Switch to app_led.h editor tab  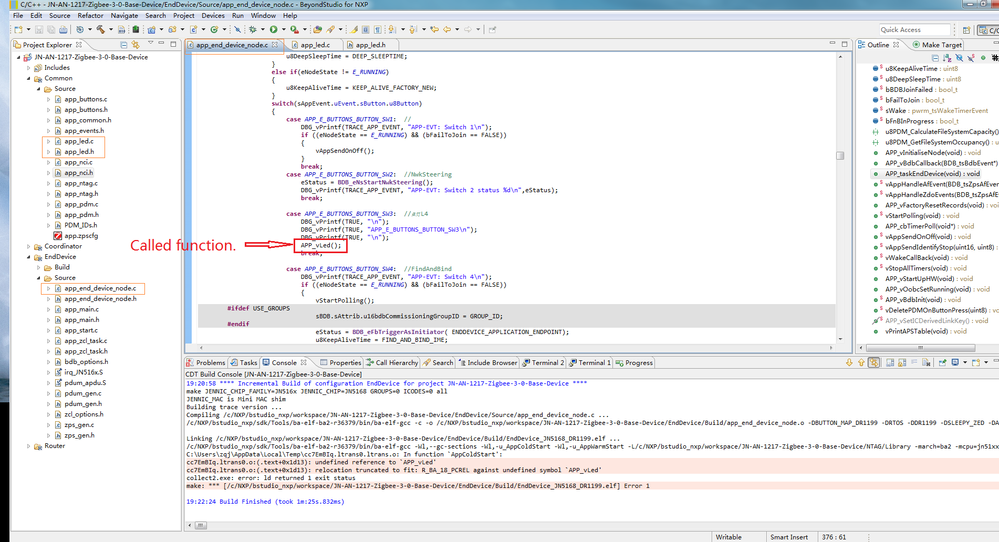coord(370,45)
